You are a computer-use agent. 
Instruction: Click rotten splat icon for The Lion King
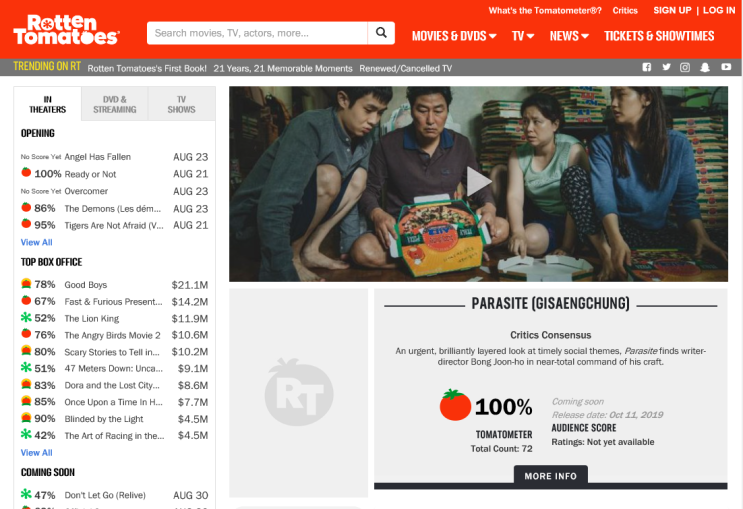pos(26,317)
